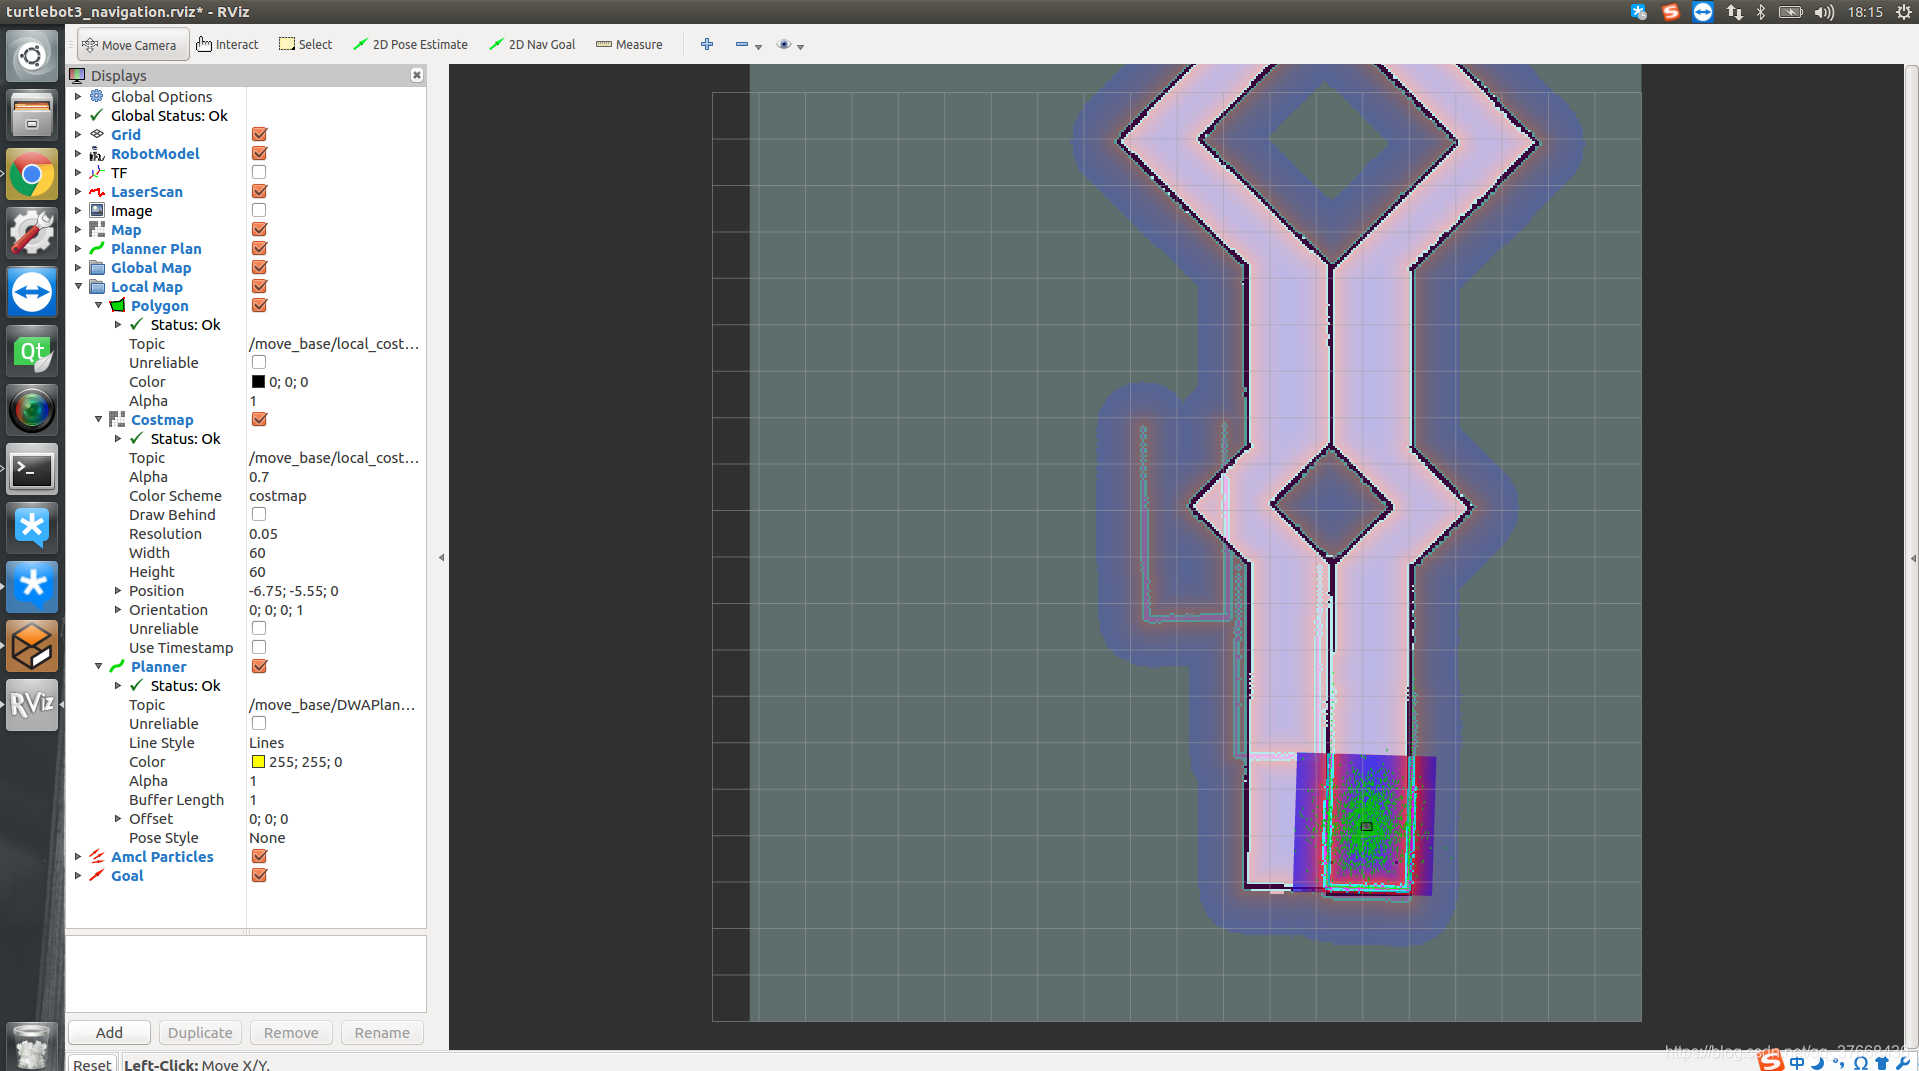Toggle the LaserScan checkbox off
Image resolution: width=1919 pixels, height=1071 pixels.
(x=259, y=191)
